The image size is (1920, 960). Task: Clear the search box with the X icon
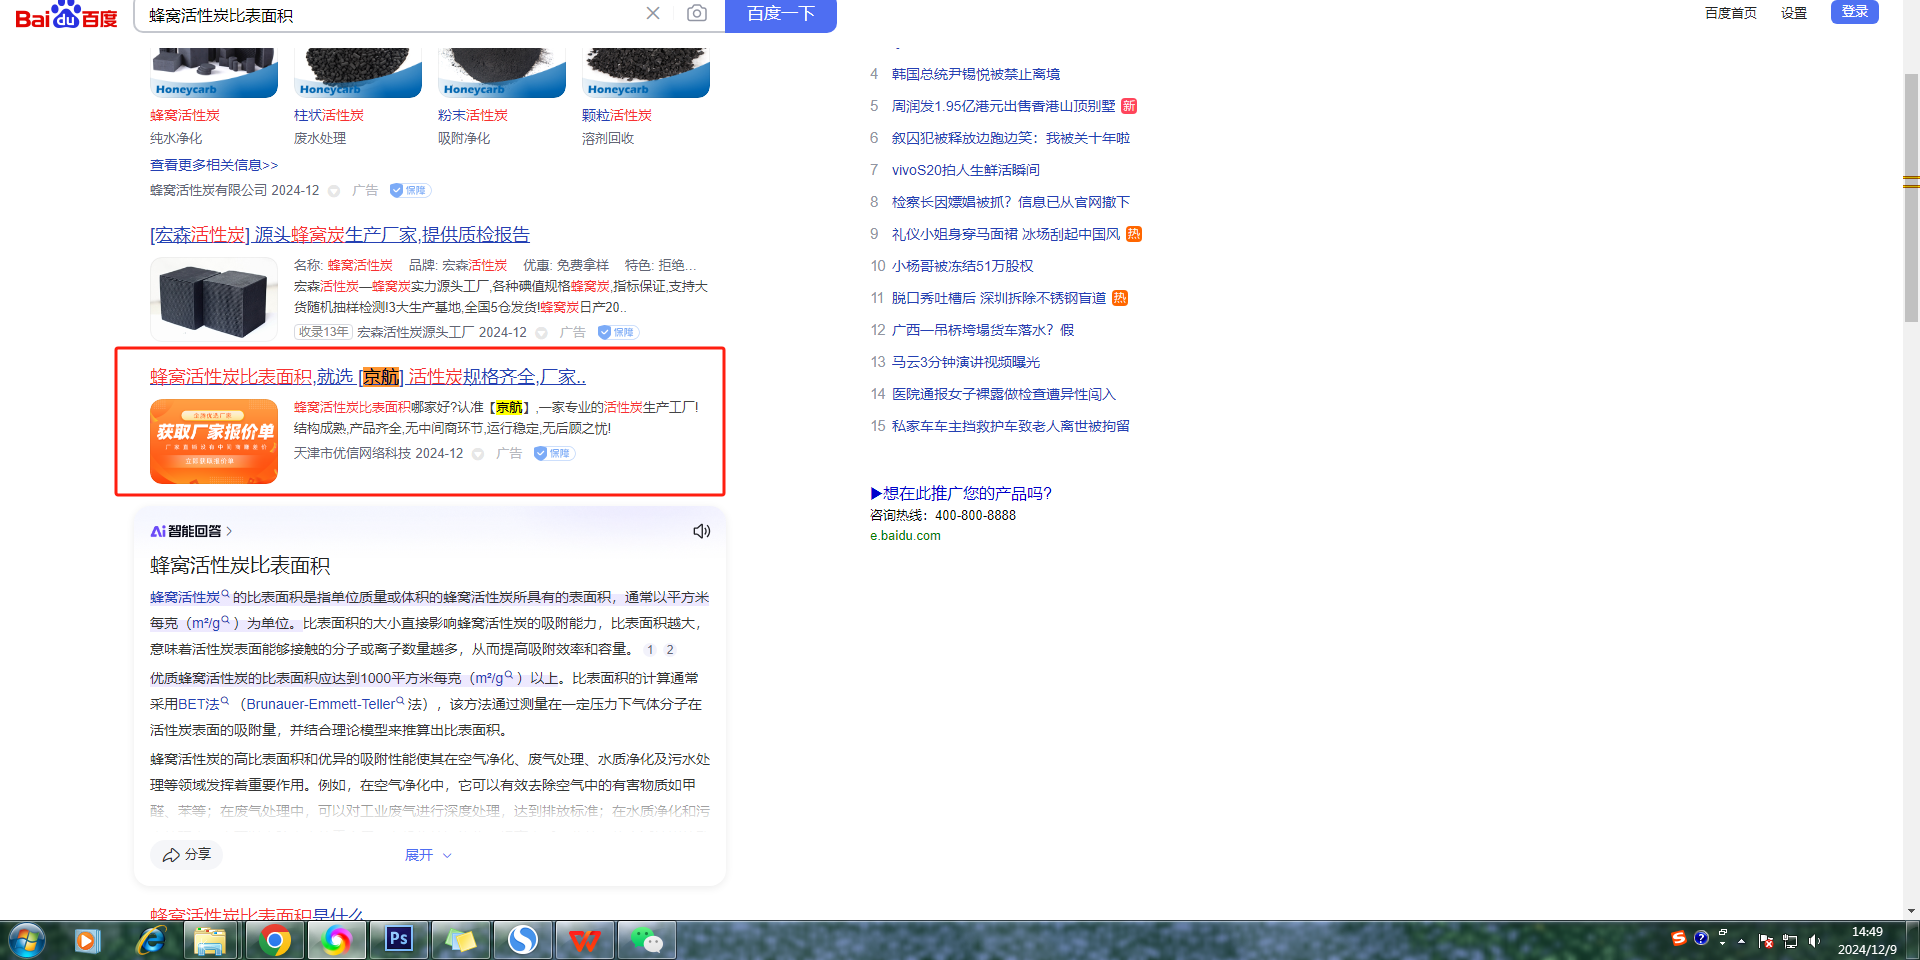[653, 13]
